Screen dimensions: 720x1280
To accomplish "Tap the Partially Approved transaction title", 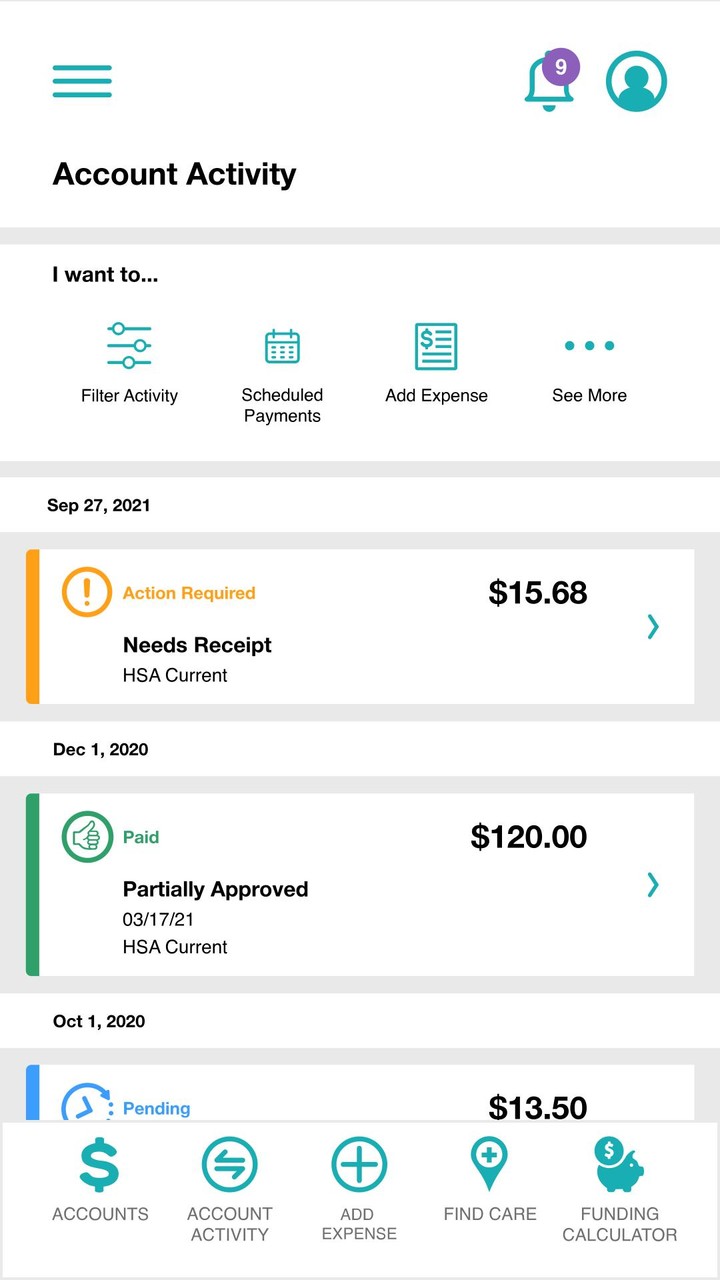I will pyautogui.click(x=215, y=889).
